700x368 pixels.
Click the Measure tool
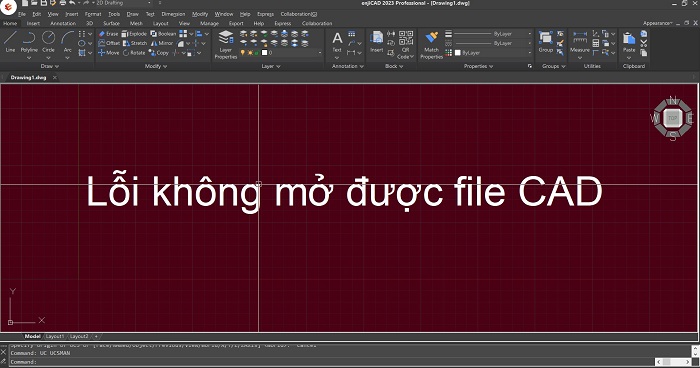click(x=580, y=41)
